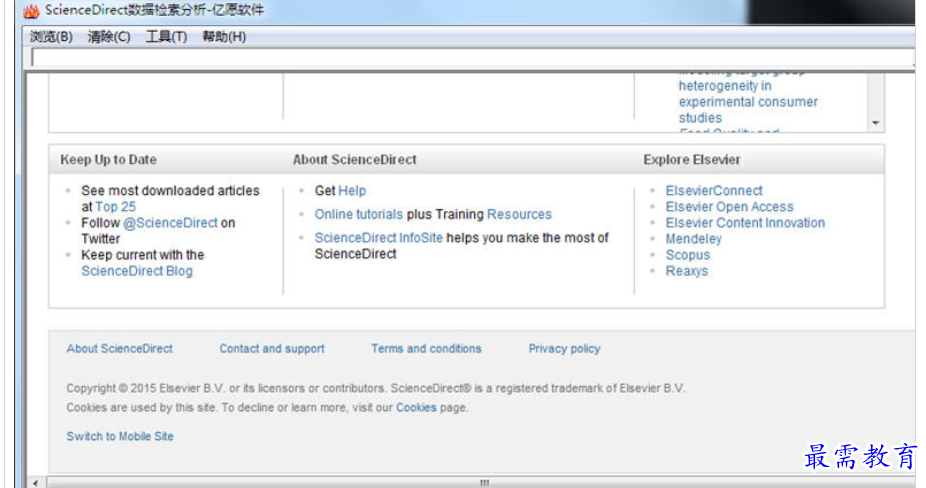Image resolution: width=926 pixels, height=488 pixels.
Task: Click the horizontal scrollbar thumb at bottom
Action: point(481,483)
